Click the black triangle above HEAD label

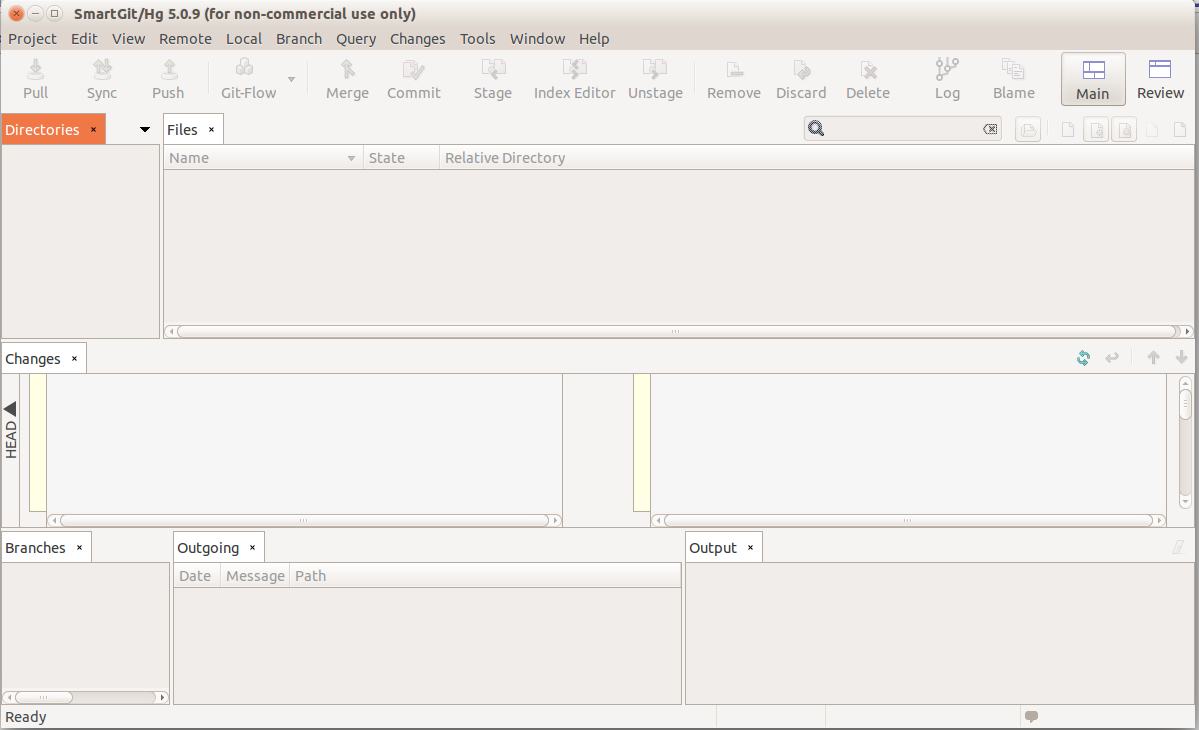click(11, 409)
